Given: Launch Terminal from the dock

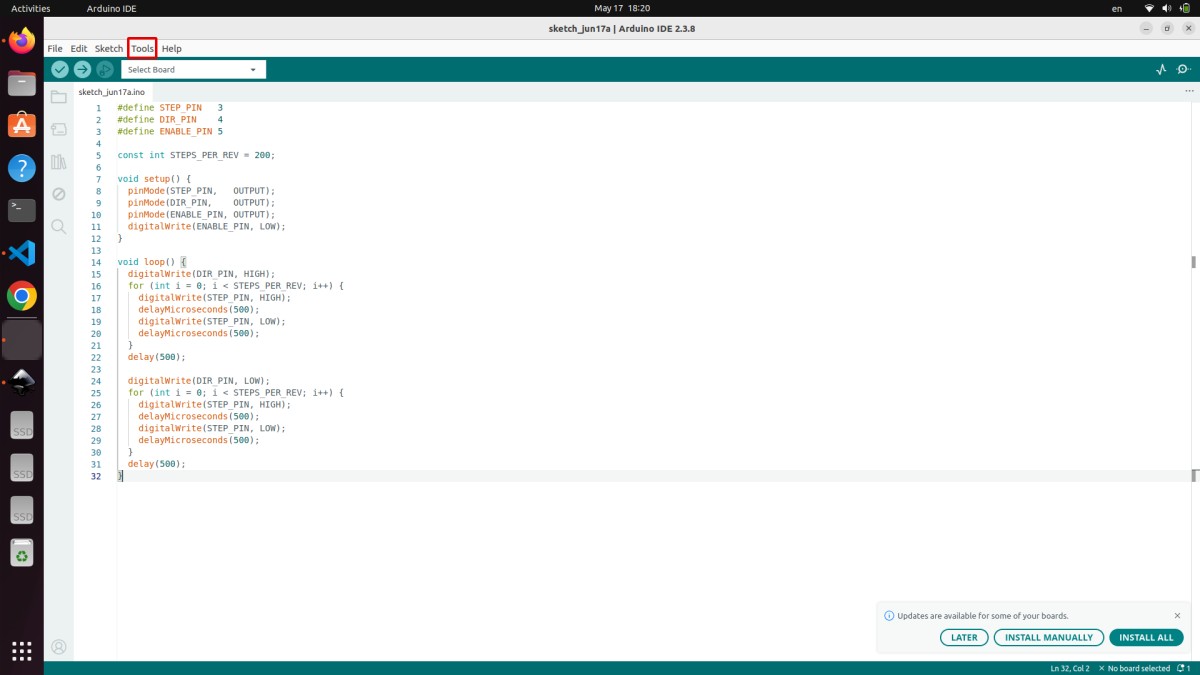Looking at the screenshot, I should click(x=22, y=210).
